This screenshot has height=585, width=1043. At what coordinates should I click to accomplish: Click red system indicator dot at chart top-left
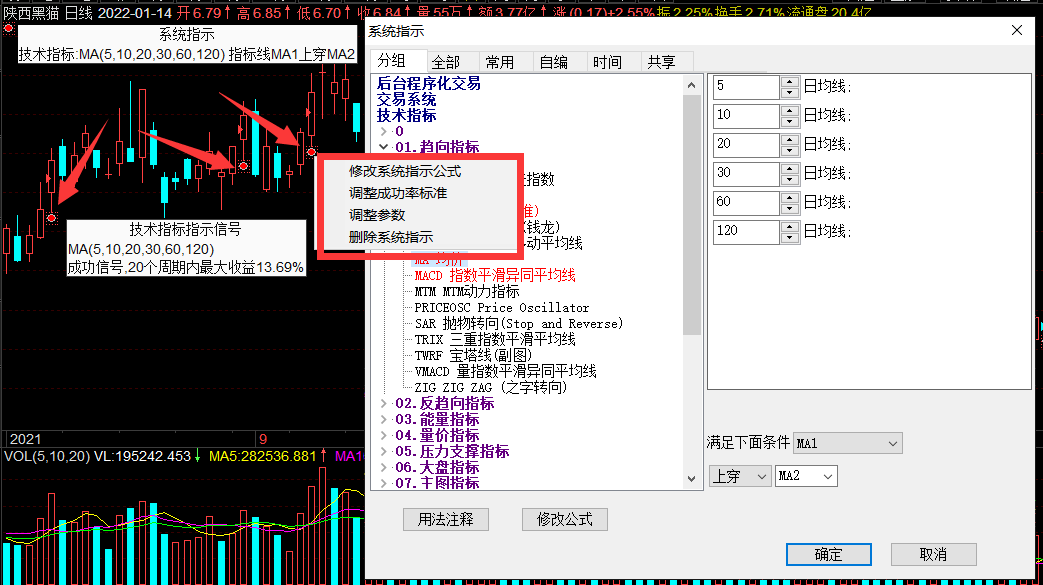(8, 28)
